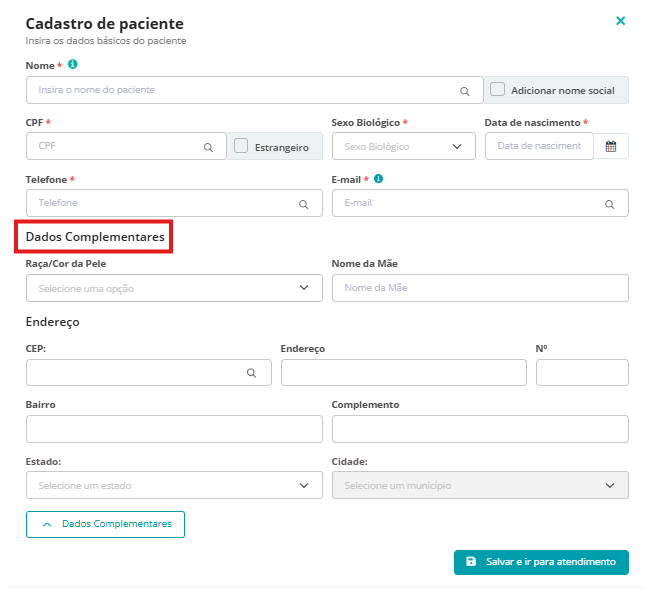Click the magnifier icon in CPF field

(208, 147)
